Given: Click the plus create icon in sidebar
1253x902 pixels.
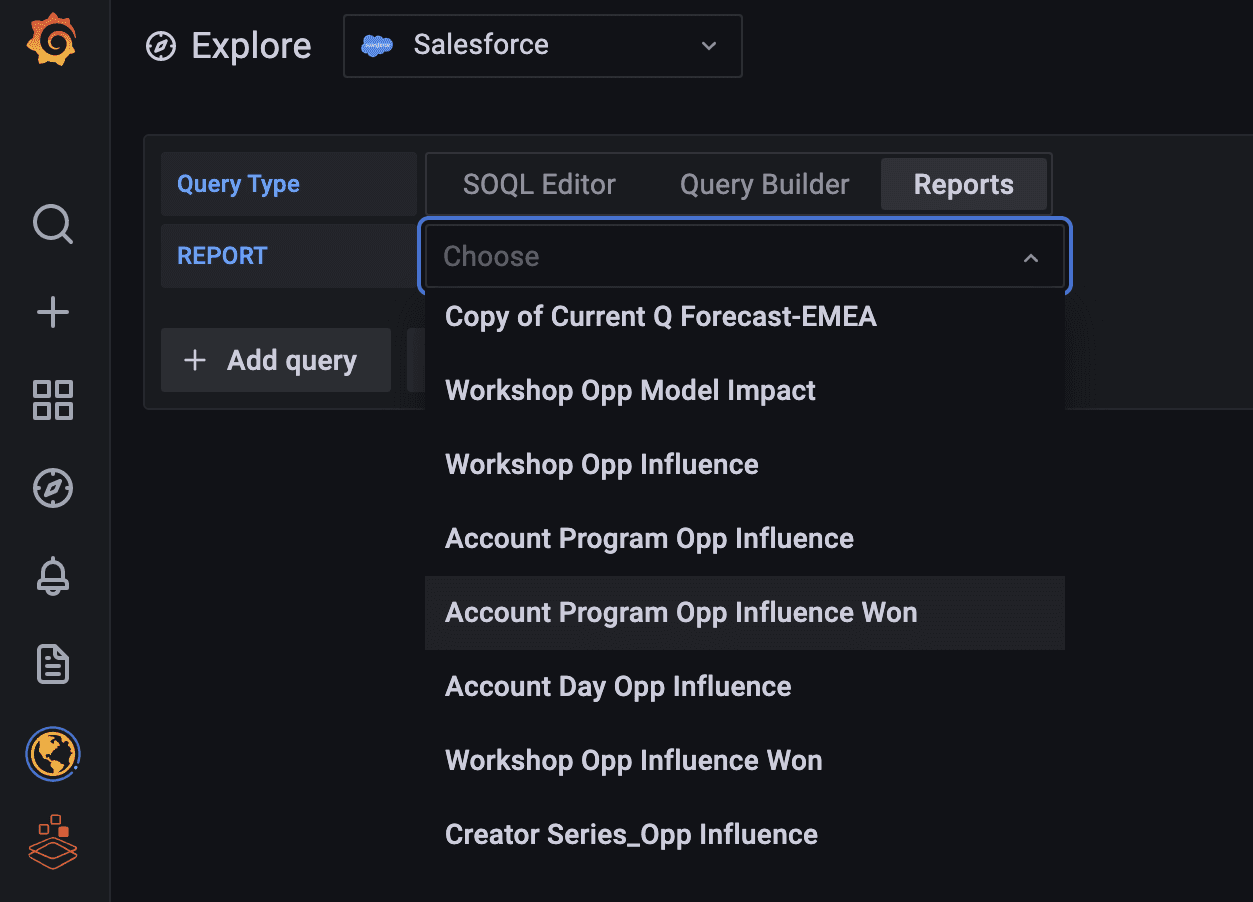Looking at the screenshot, I should coord(53,312).
